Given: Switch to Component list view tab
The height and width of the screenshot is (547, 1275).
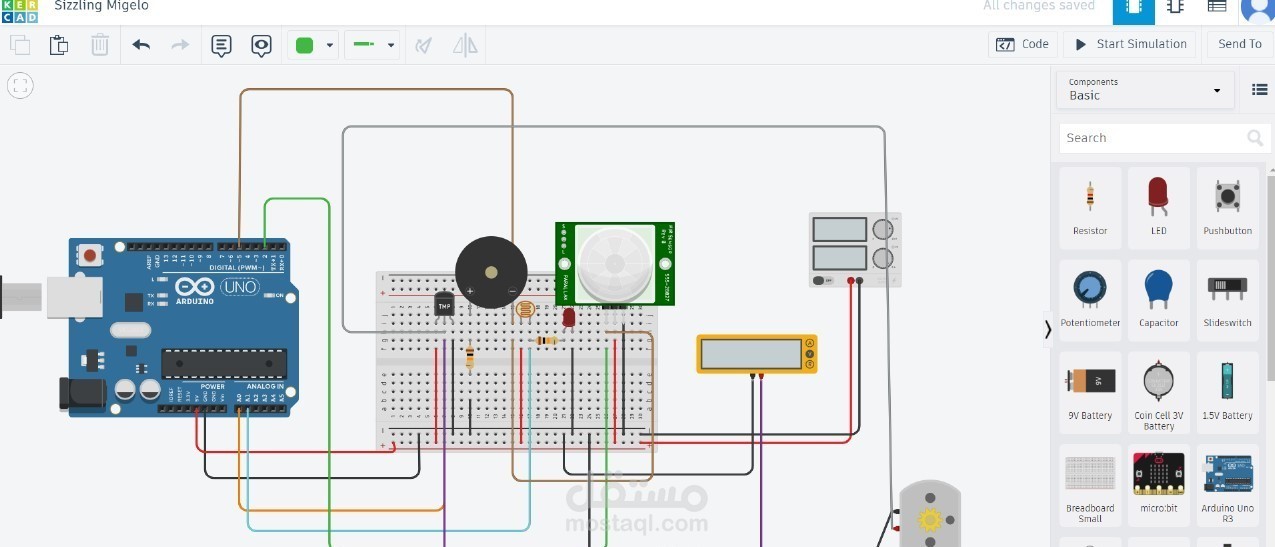Looking at the screenshot, I should point(1217,8).
